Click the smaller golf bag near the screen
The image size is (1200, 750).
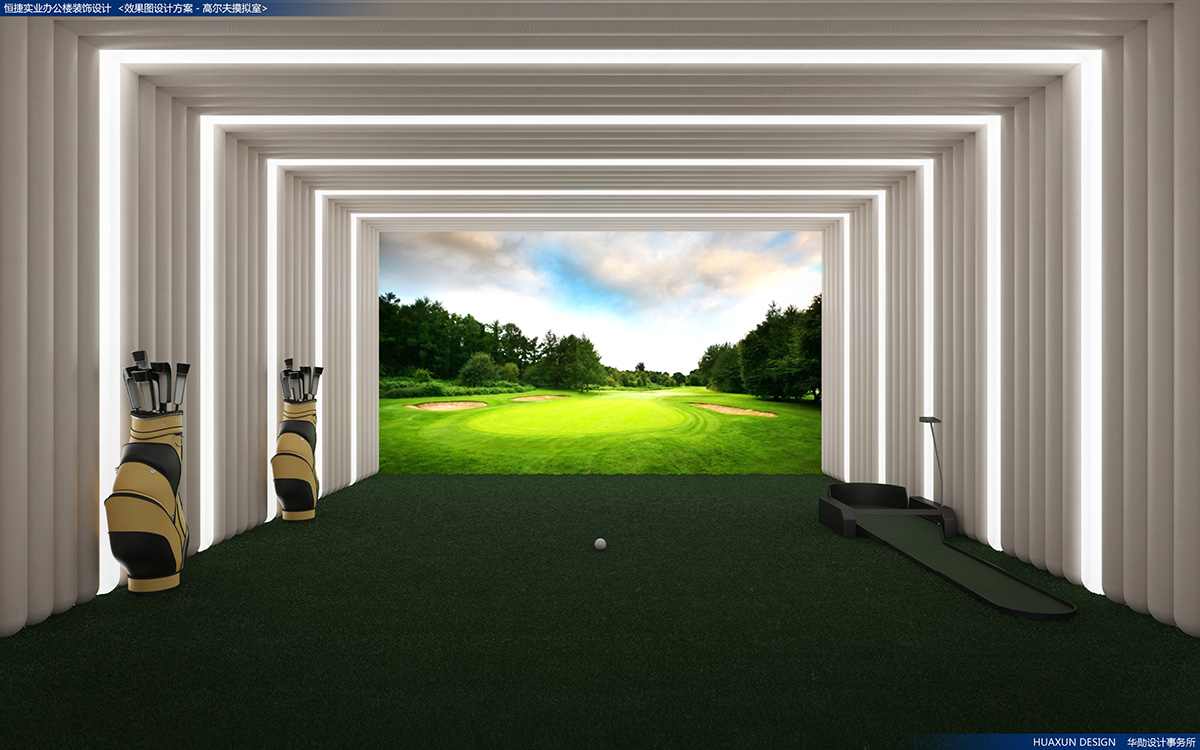click(295, 458)
